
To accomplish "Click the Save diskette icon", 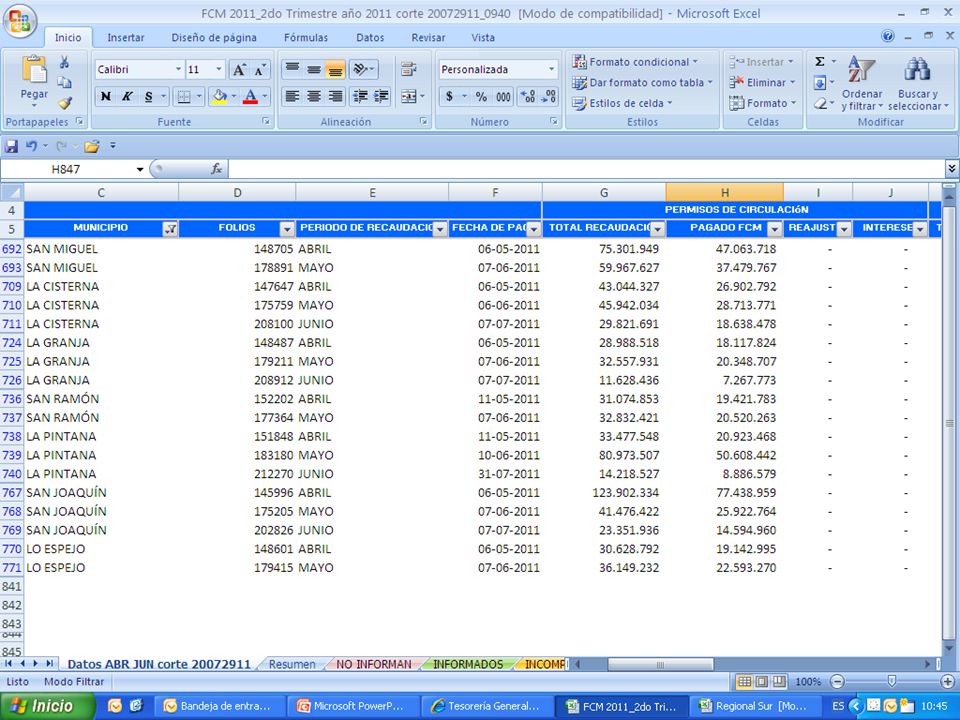I will [x=11, y=146].
